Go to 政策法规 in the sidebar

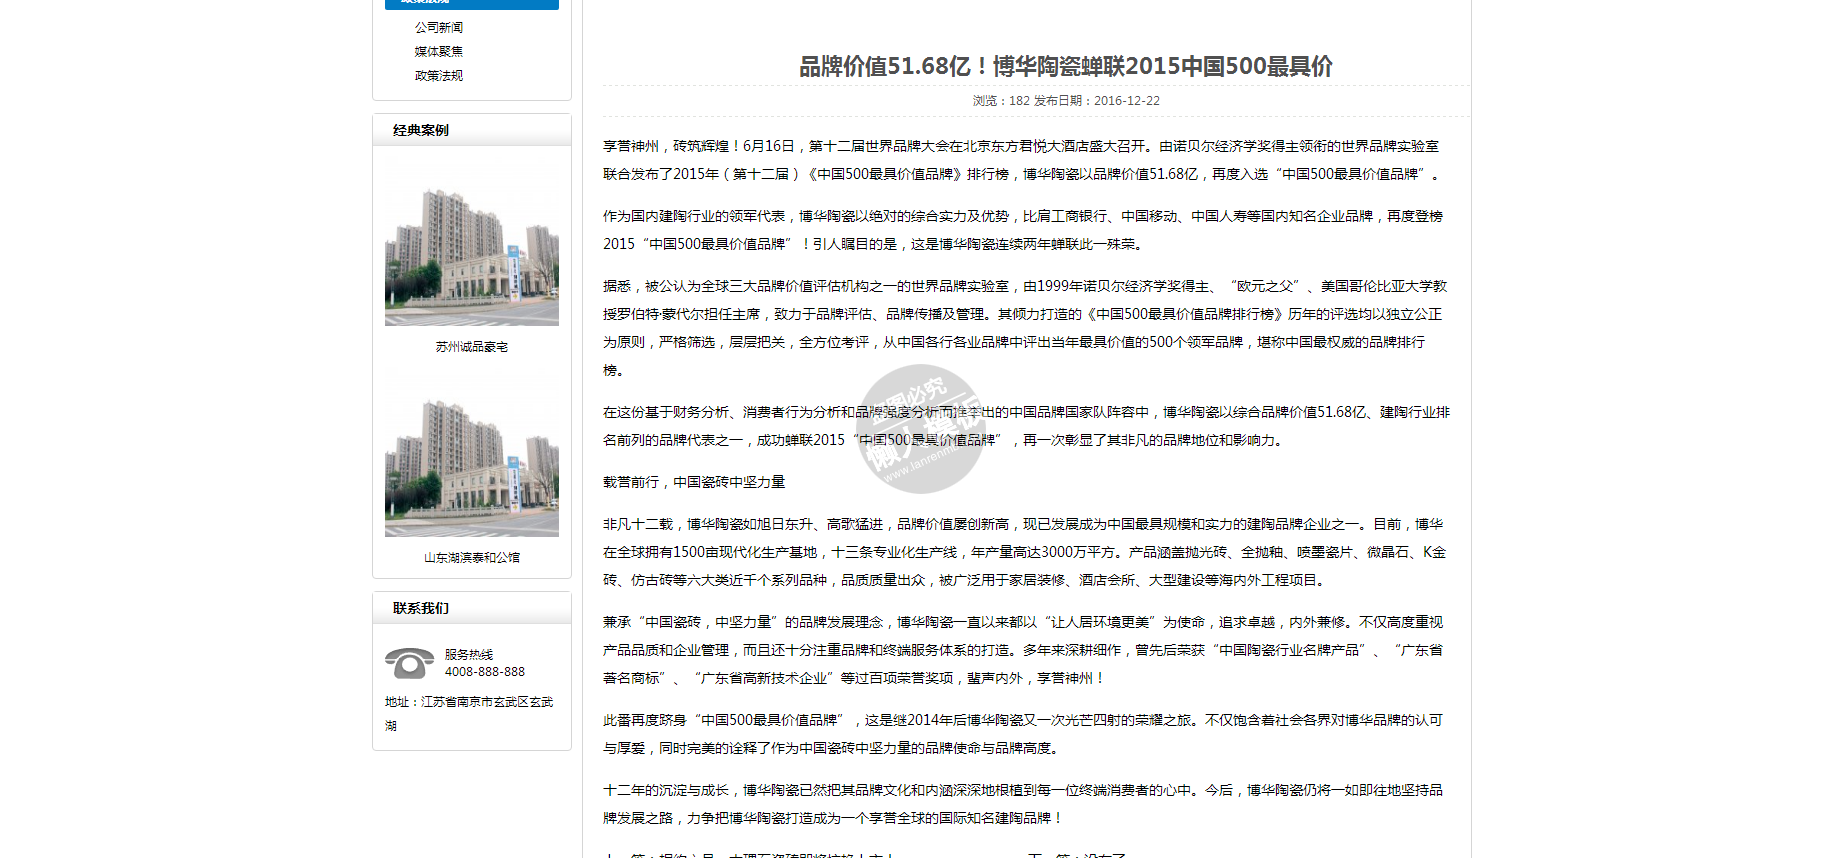coord(439,76)
